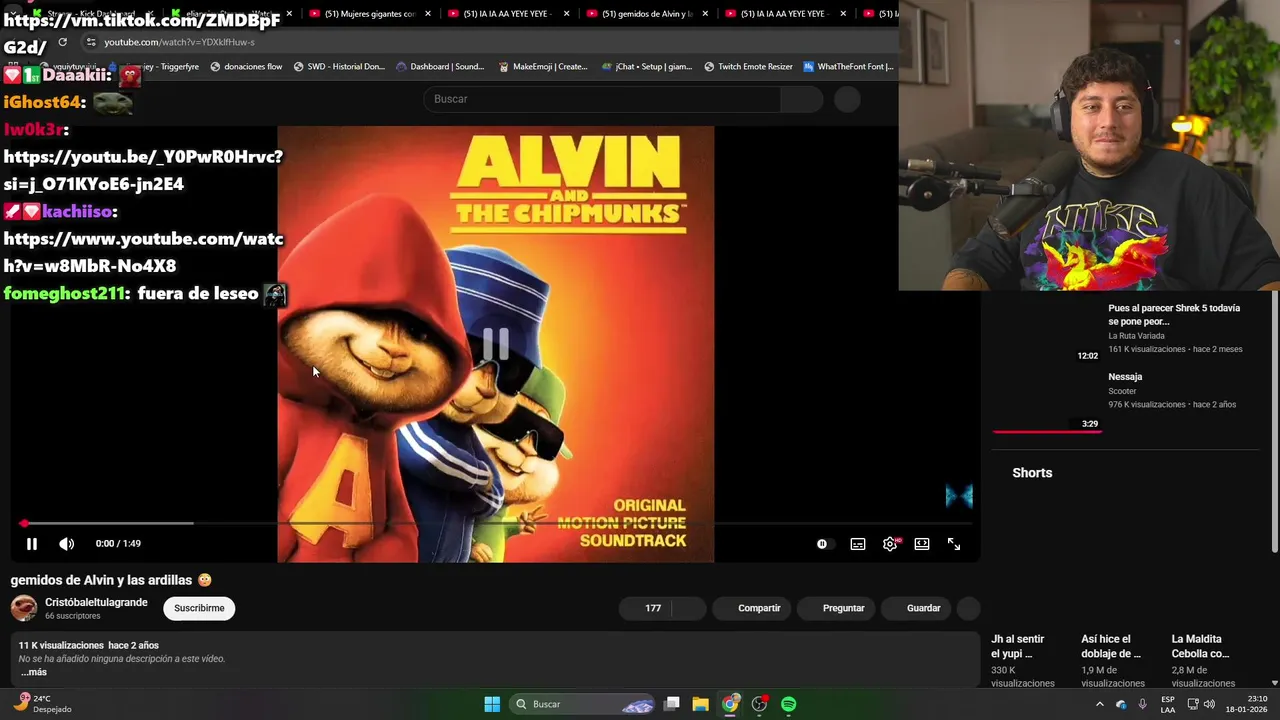Image resolution: width=1280 pixels, height=720 pixels.
Task: Close the Mujeres gigantes tab
Action: point(427,14)
